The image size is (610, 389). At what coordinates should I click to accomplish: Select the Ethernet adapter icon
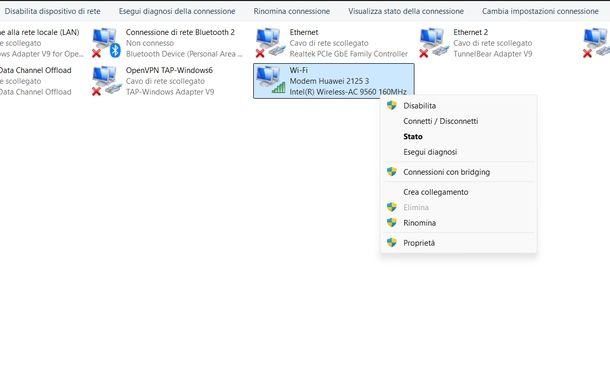270,42
